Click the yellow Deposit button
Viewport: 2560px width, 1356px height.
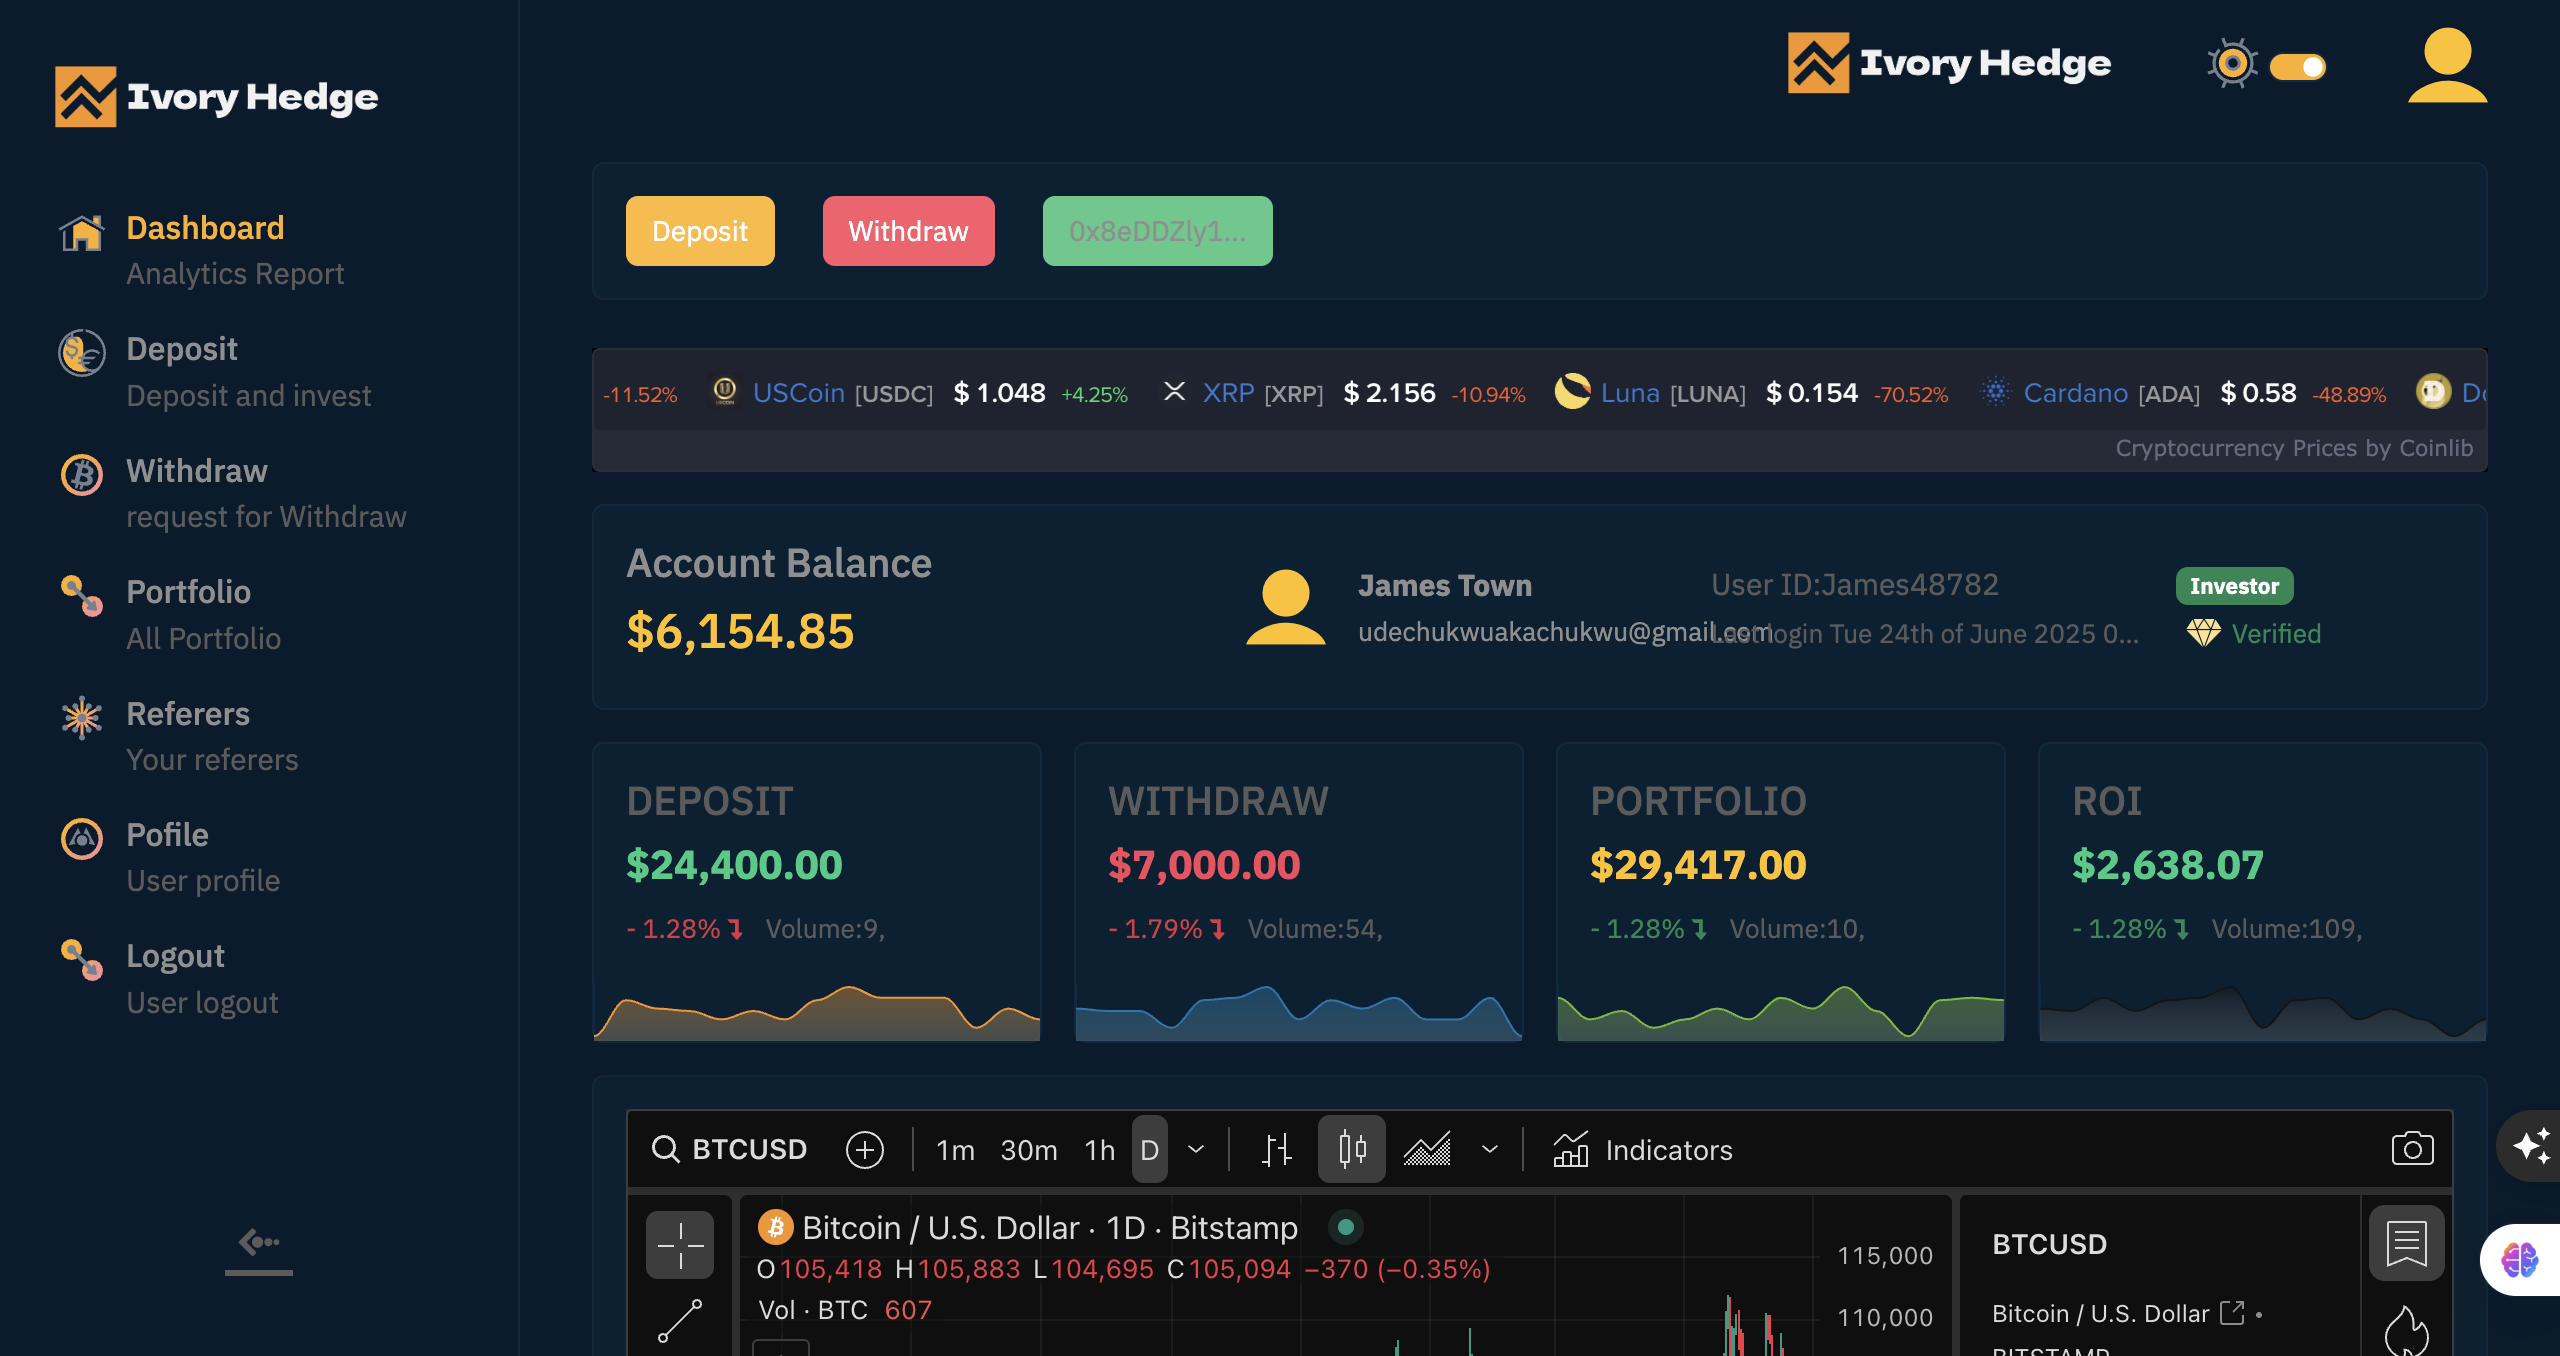pos(700,231)
